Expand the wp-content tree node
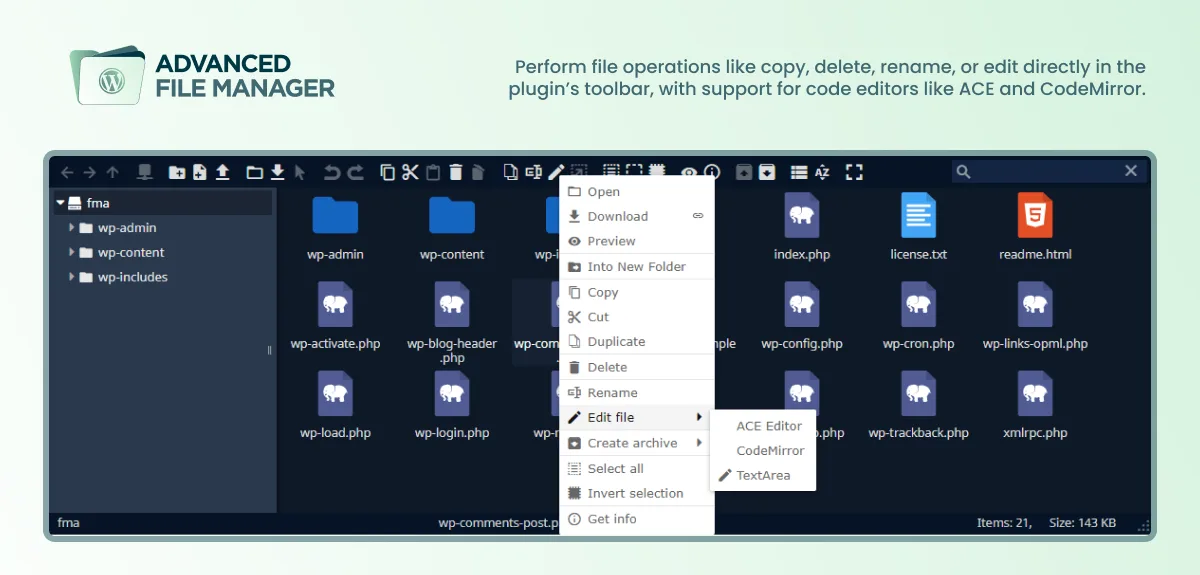The height and width of the screenshot is (575, 1200). point(72,253)
